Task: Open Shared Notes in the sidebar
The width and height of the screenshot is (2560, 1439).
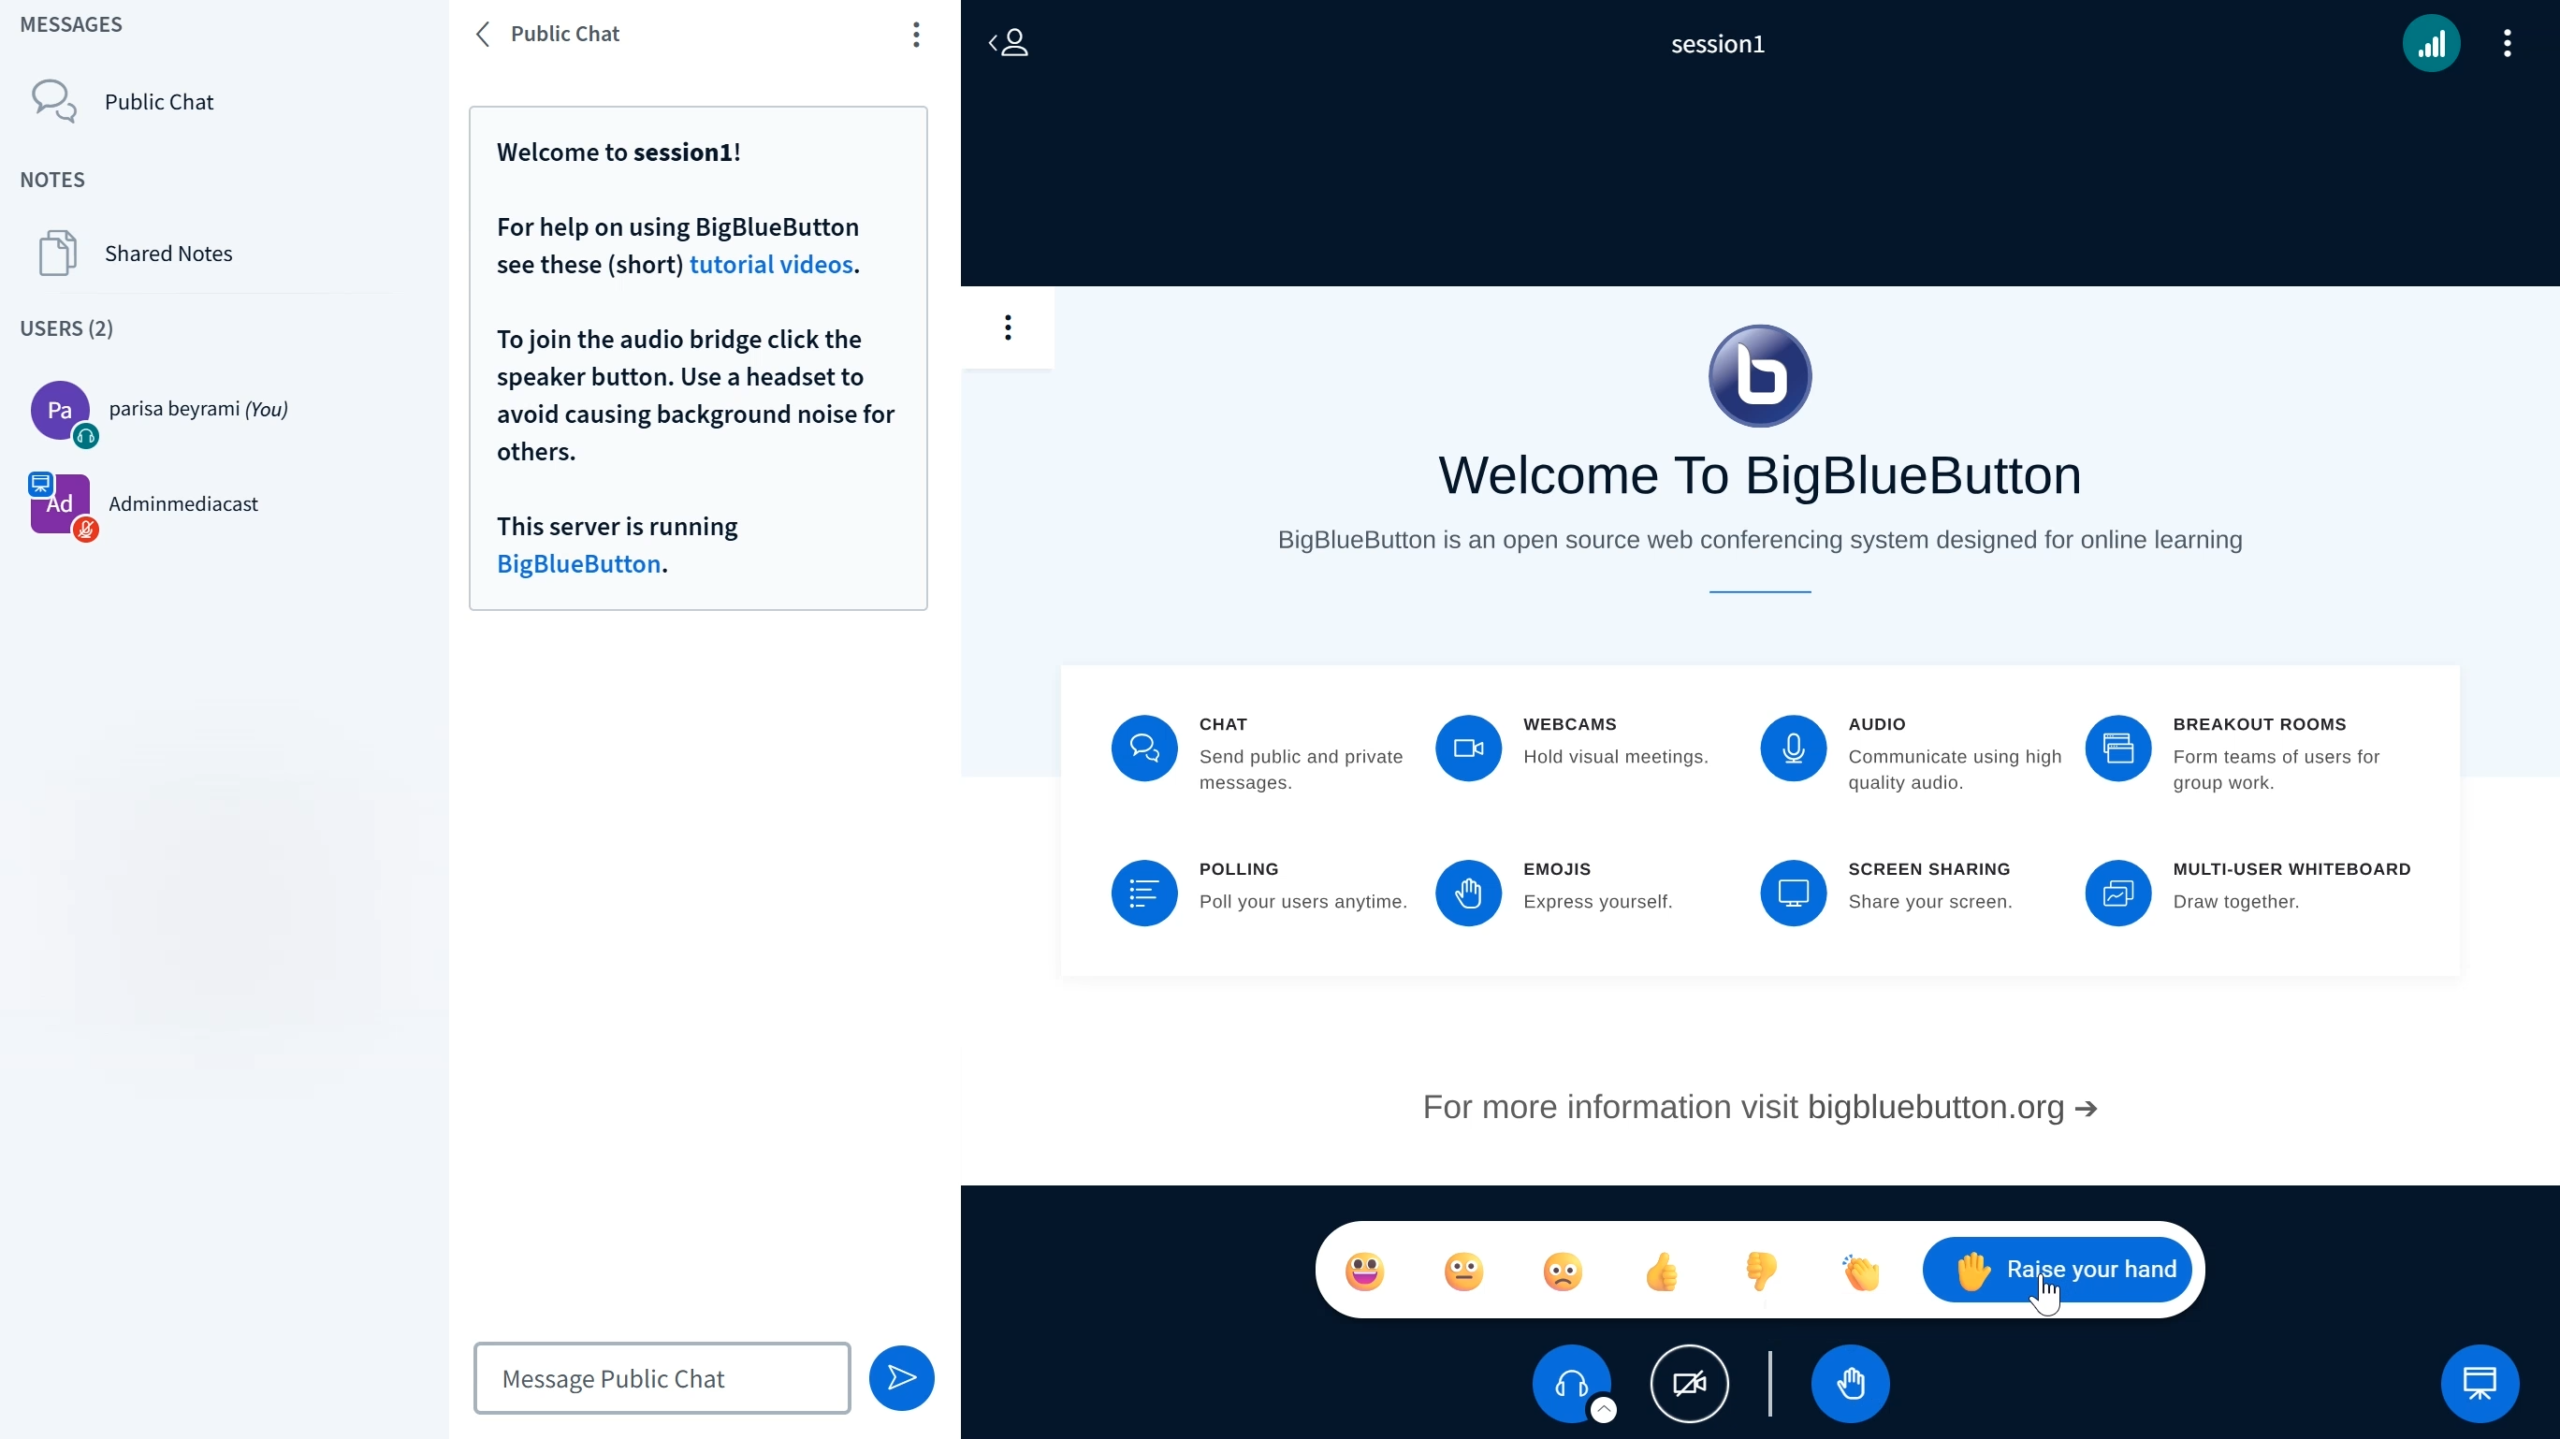Action: [168, 253]
